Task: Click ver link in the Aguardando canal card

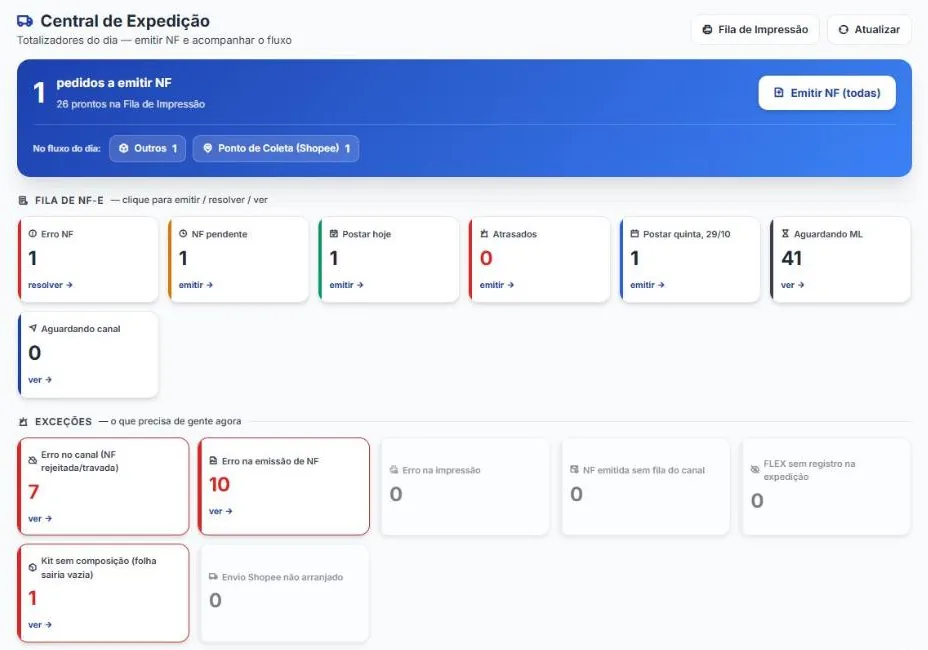Action: pos(40,379)
